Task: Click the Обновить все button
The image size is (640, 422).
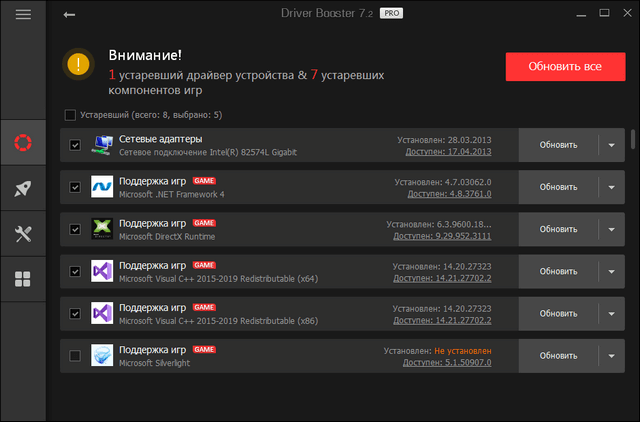Action: point(565,67)
